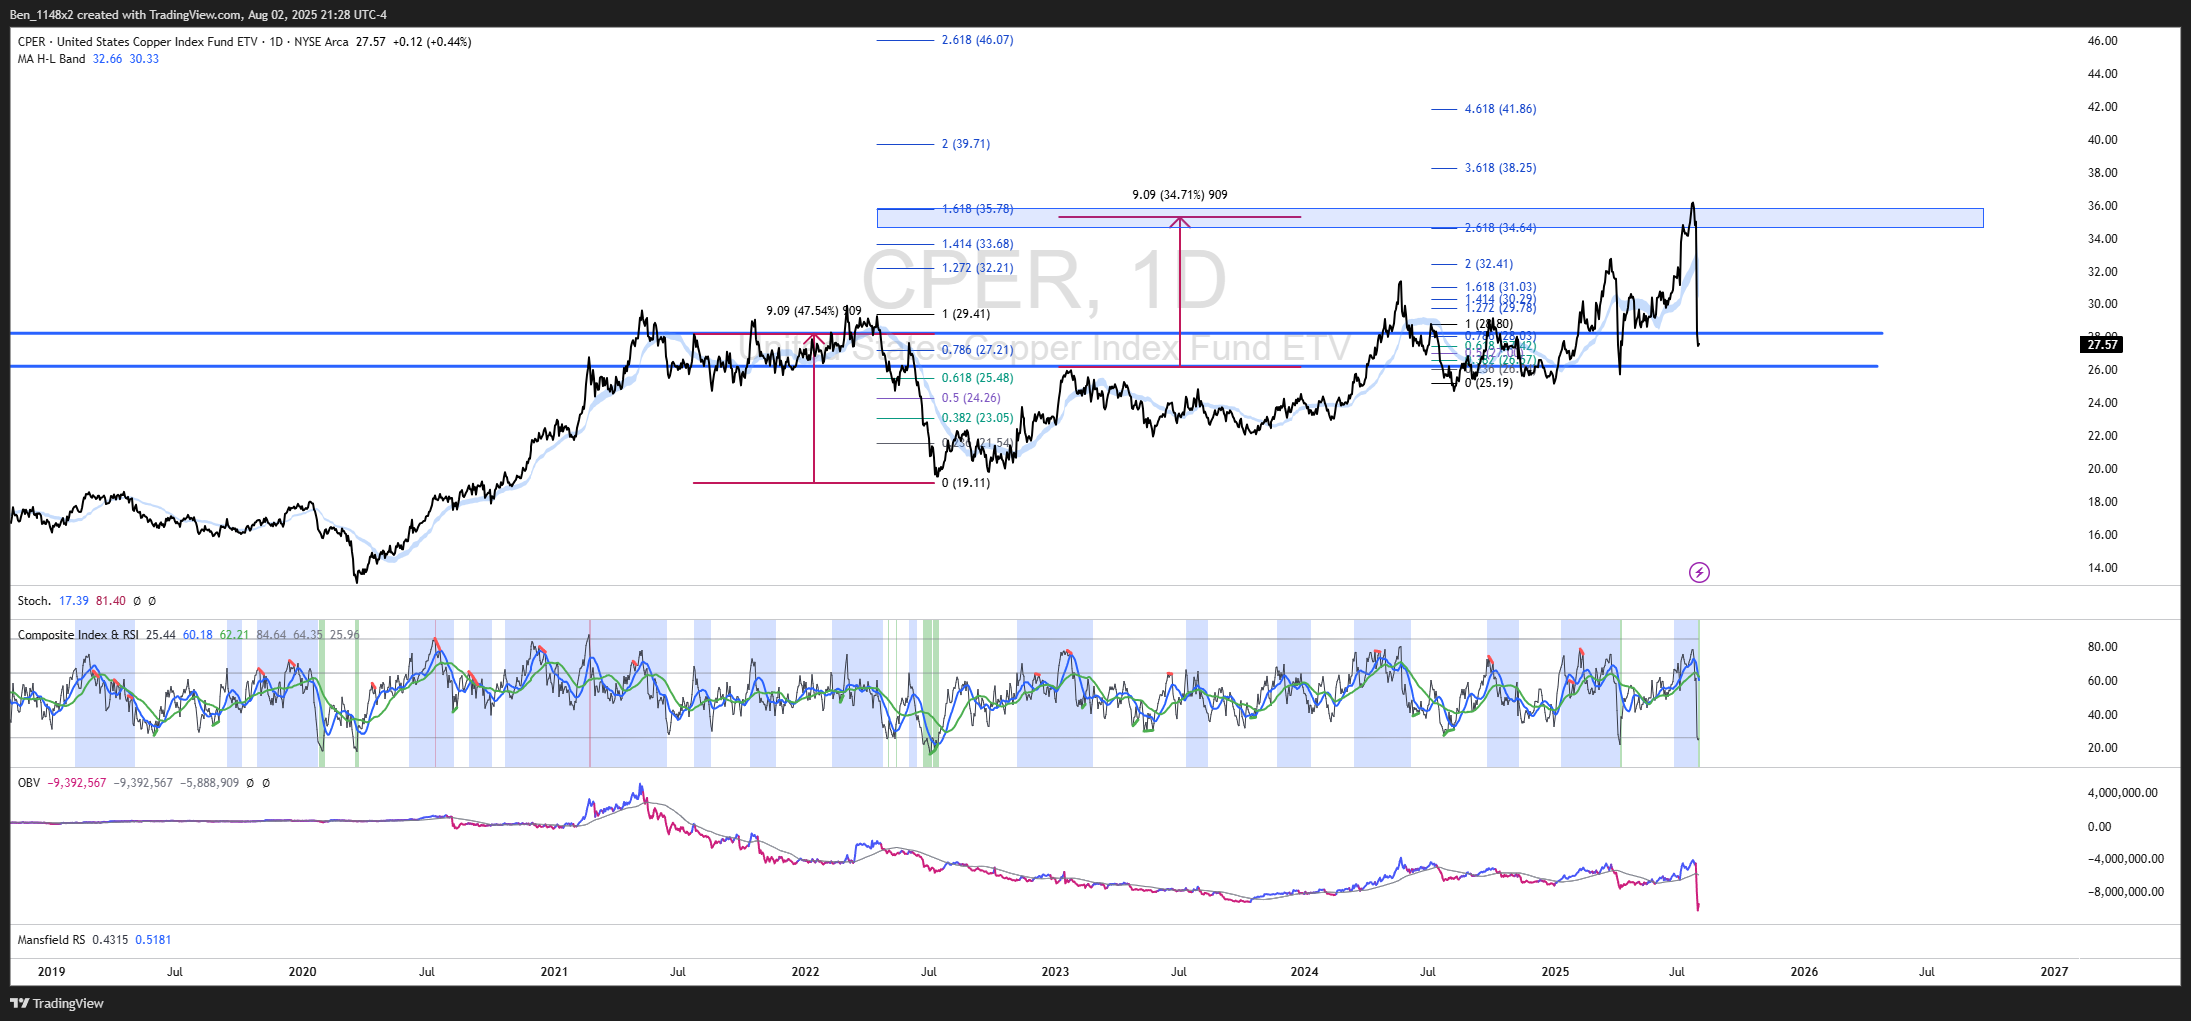The height and width of the screenshot is (1021, 2191).
Task: Select the Fib level 1.414 (33.68) label
Action: coord(977,244)
